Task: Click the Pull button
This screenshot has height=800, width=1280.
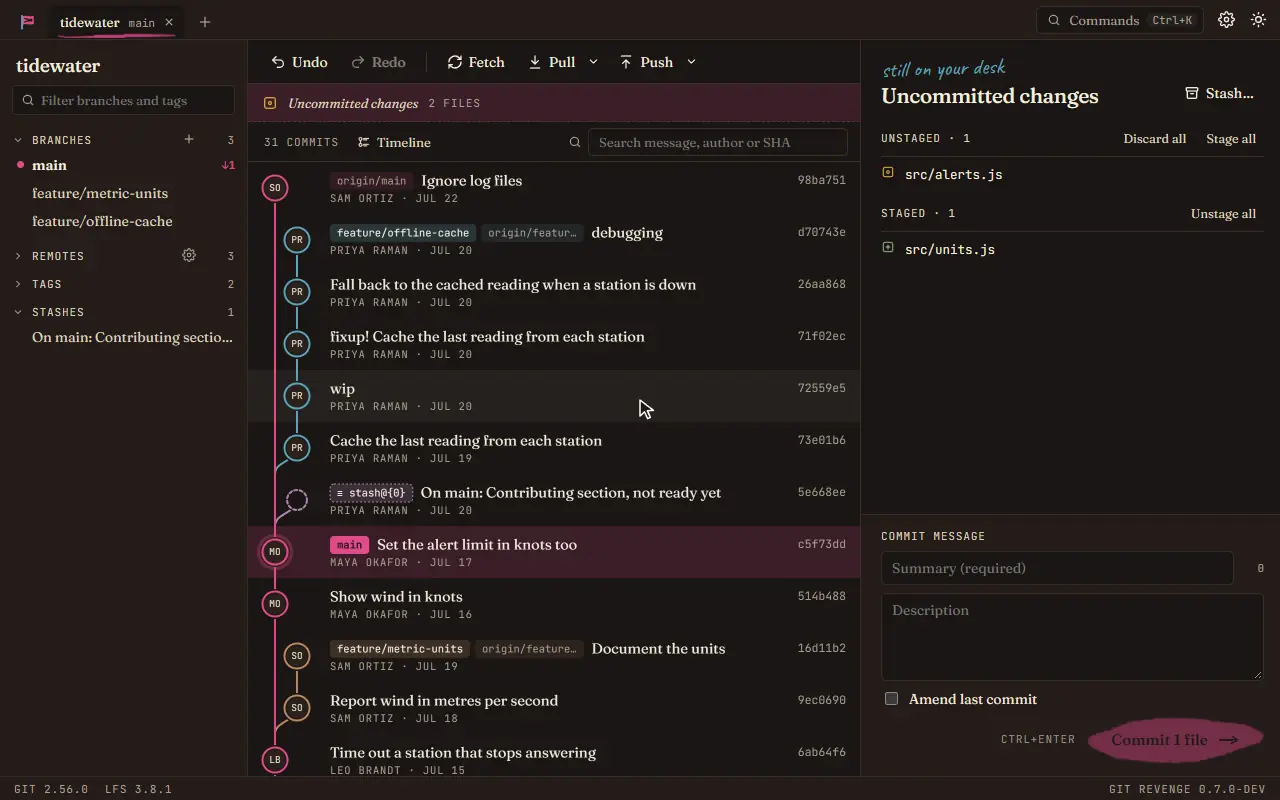Action: [552, 62]
